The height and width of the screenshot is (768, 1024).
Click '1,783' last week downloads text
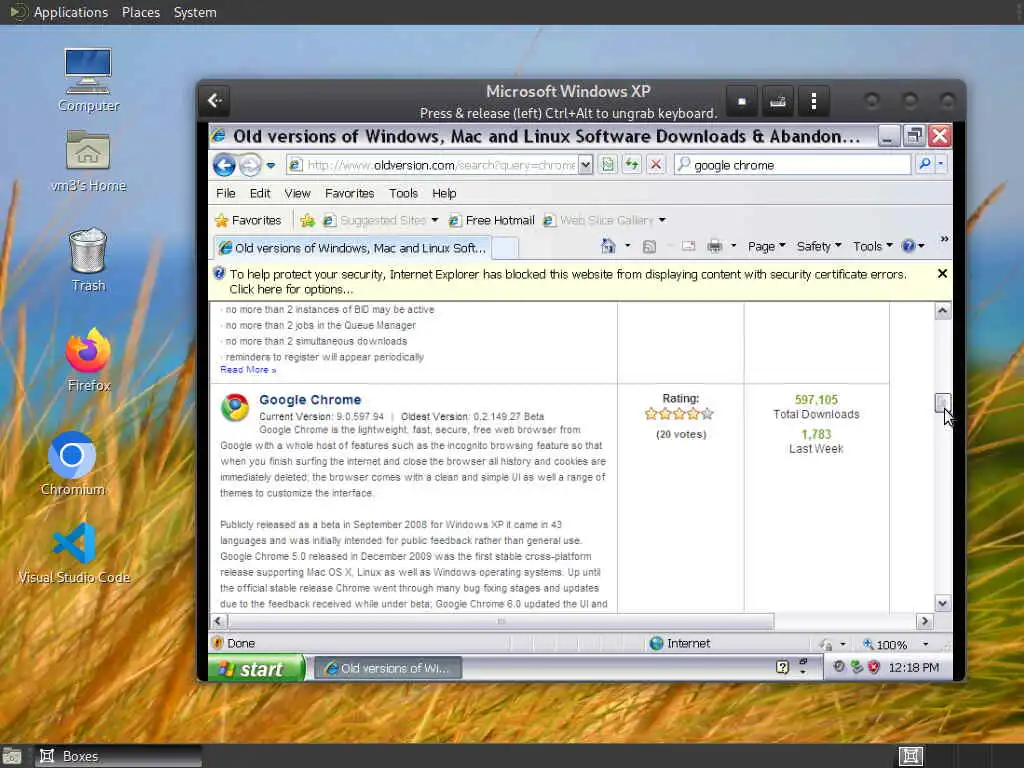click(816, 434)
